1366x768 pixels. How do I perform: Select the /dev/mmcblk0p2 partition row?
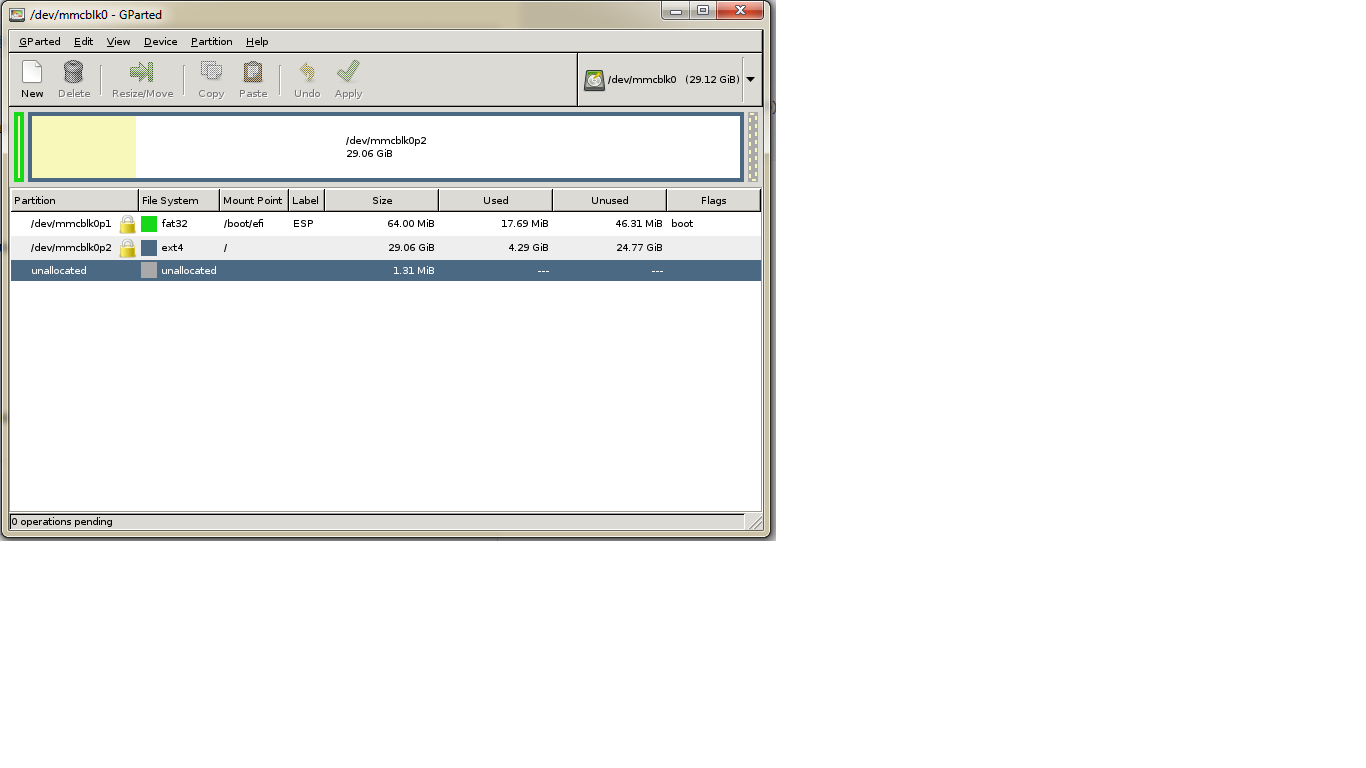pyautogui.click(x=386, y=248)
